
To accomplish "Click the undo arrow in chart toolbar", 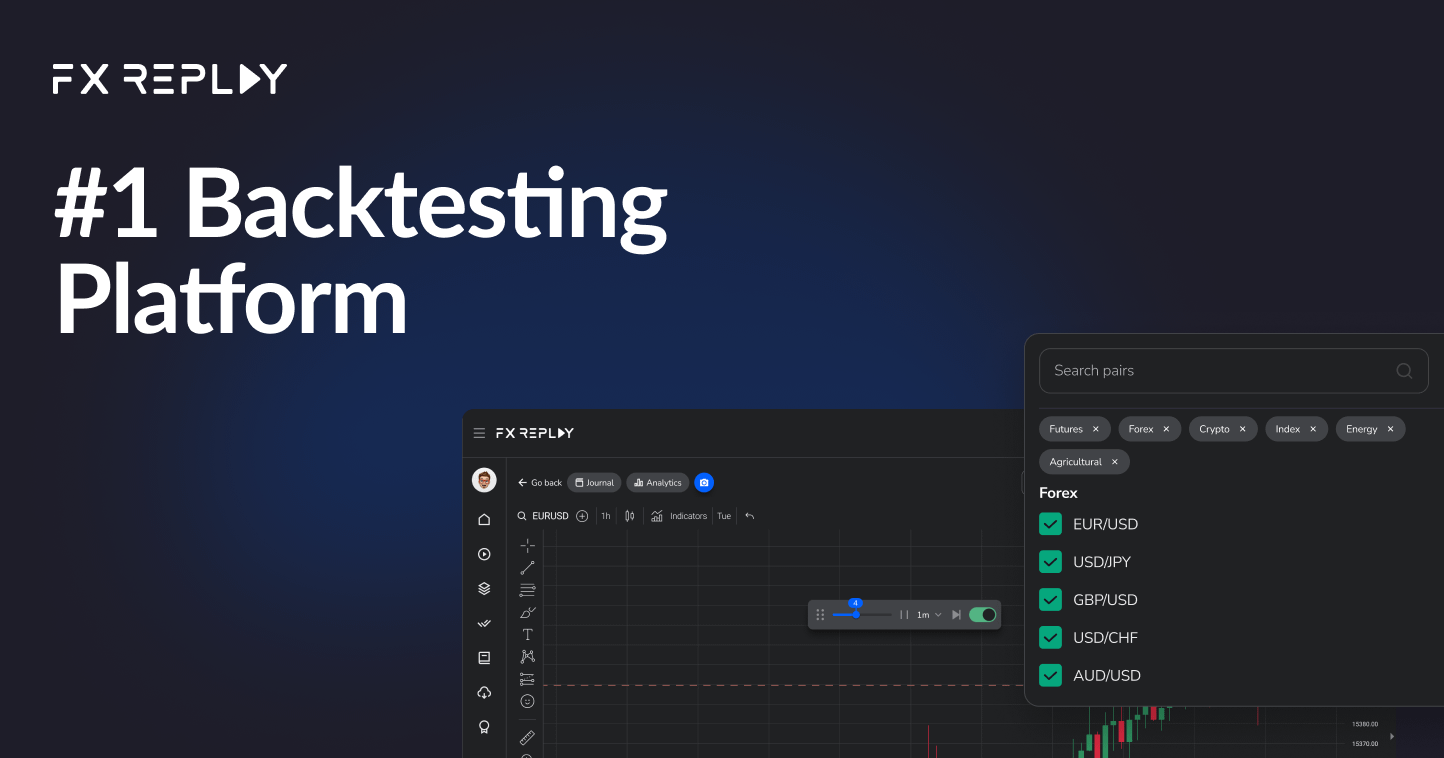I will tap(750, 516).
